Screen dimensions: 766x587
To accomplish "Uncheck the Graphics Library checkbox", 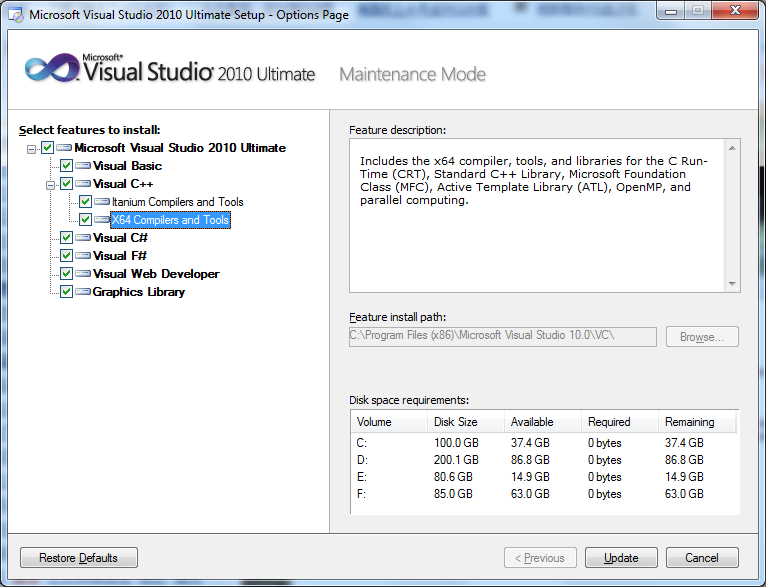I will [66, 292].
